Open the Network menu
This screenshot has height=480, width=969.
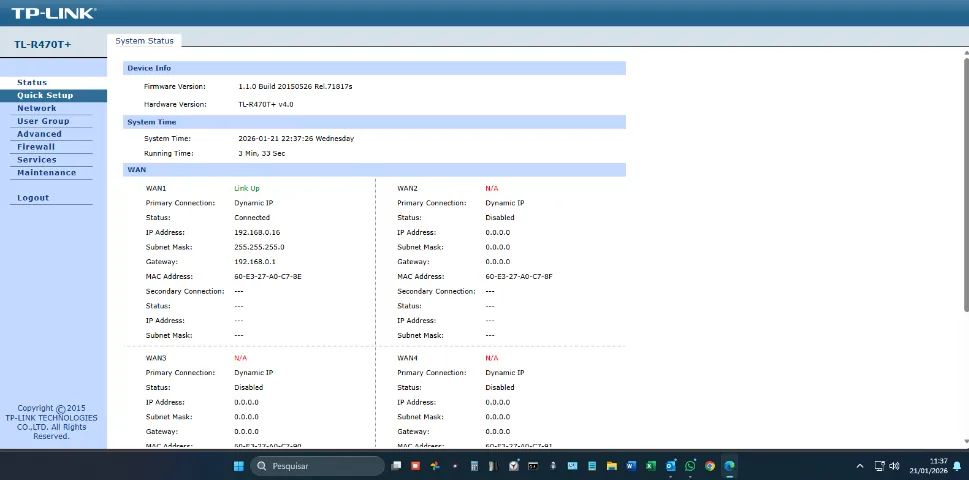[37, 108]
